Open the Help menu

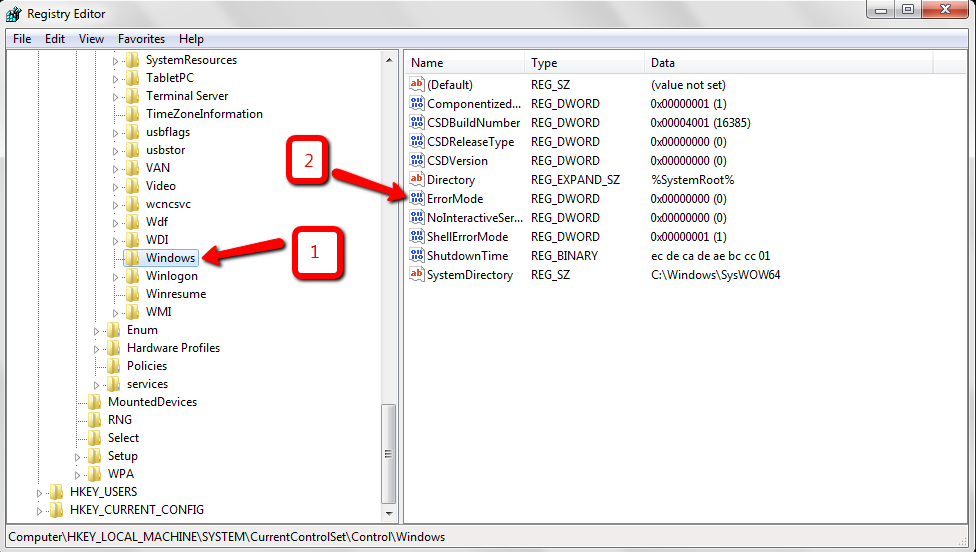191,39
